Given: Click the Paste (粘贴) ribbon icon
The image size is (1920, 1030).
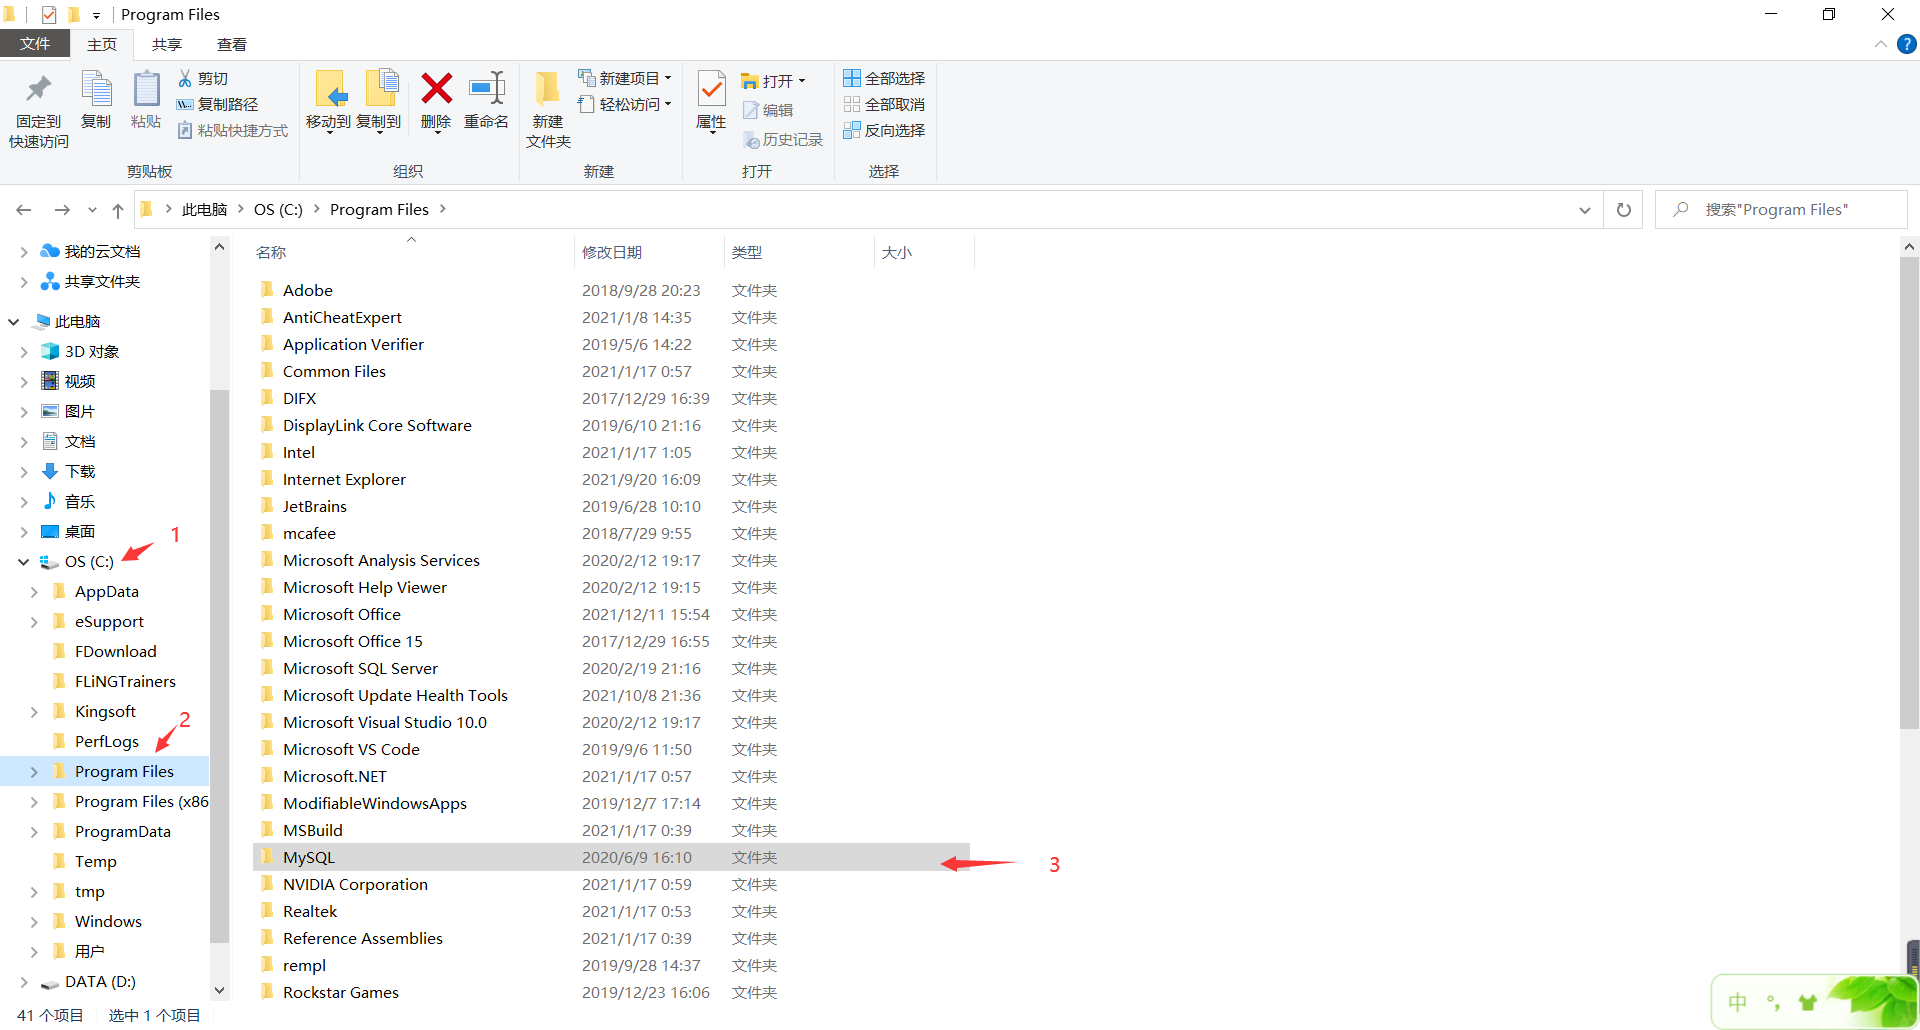Looking at the screenshot, I should 146,89.
